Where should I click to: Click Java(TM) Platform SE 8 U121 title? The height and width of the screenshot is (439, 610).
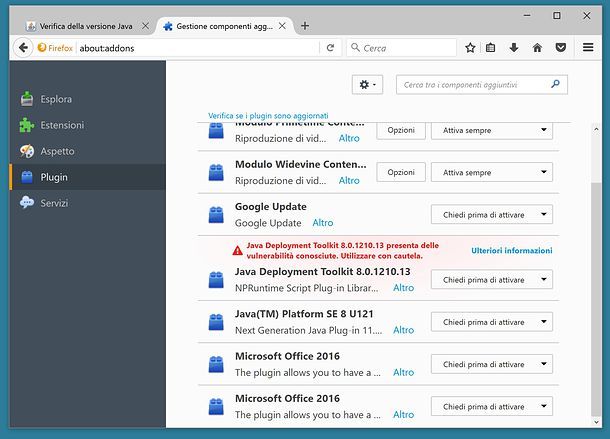[x=304, y=314]
